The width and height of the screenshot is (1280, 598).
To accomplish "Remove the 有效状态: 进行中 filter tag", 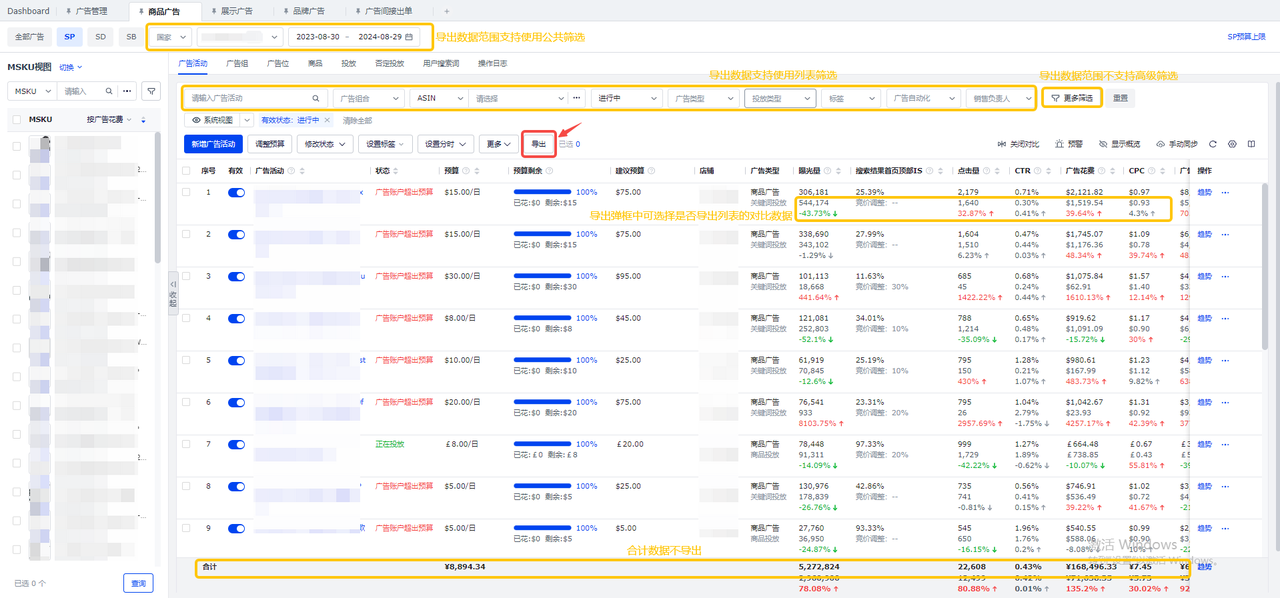I will pos(327,120).
